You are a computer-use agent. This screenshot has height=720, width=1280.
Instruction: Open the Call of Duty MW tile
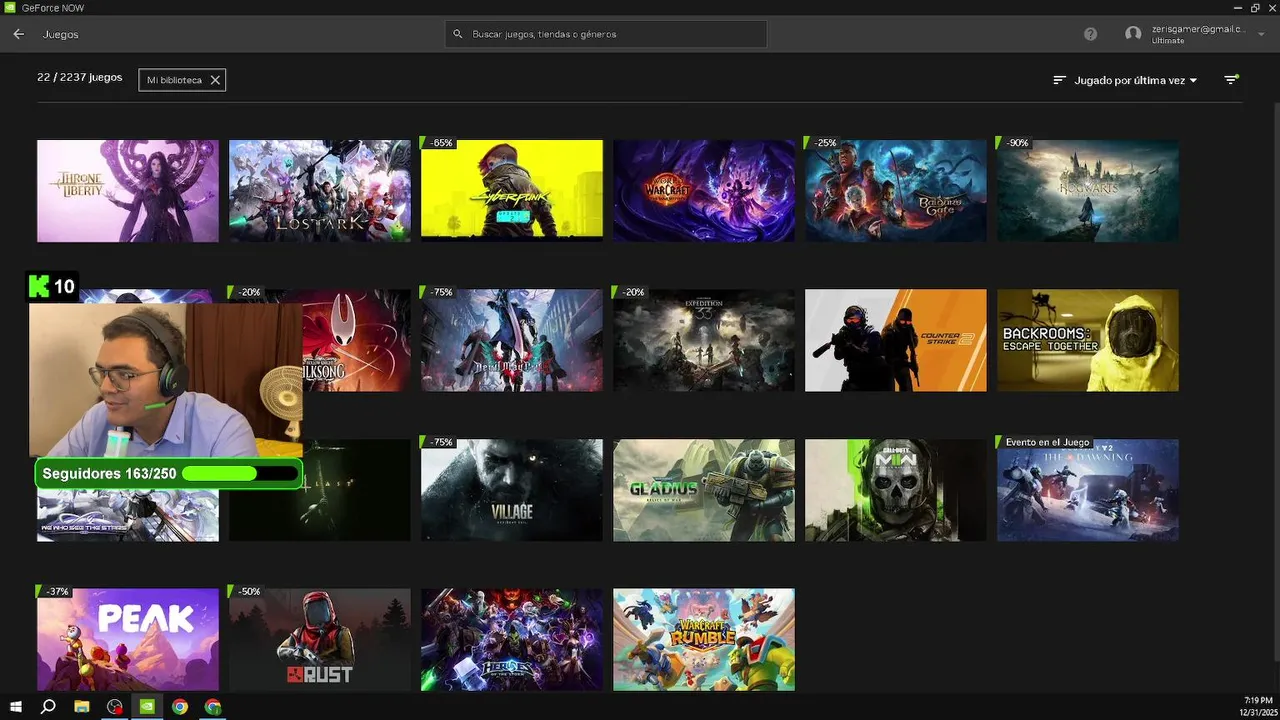pos(896,491)
